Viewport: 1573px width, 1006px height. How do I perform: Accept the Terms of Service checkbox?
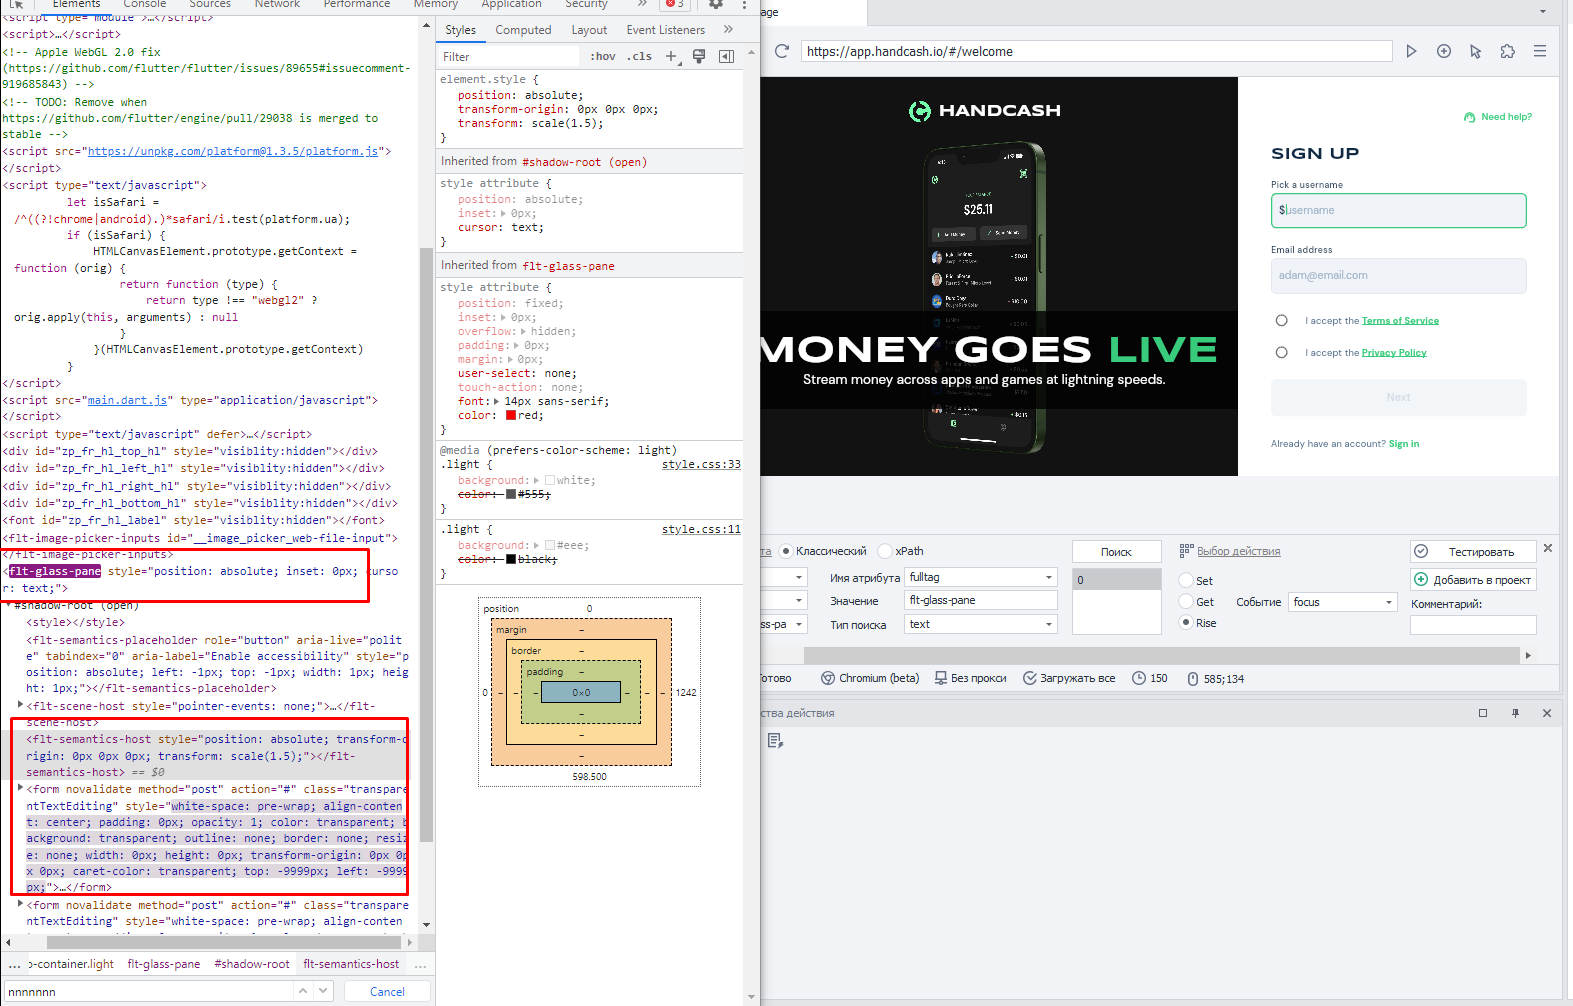pyautogui.click(x=1282, y=321)
